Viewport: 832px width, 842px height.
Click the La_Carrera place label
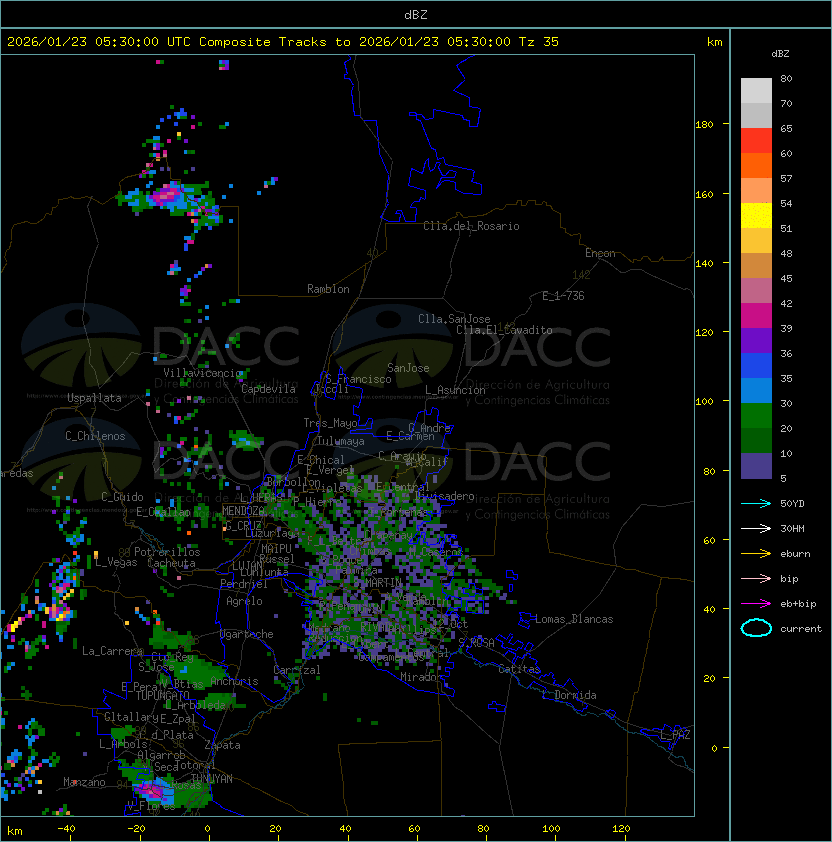tap(112, 651)
